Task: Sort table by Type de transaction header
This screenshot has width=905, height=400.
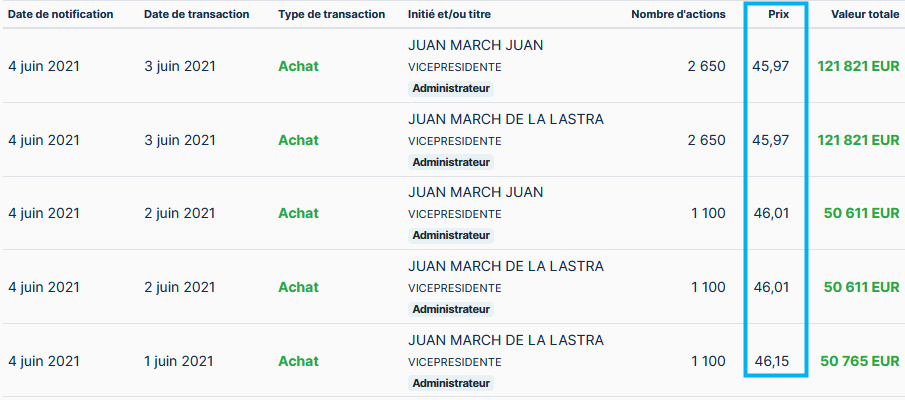Action: [x=331, y=14]
